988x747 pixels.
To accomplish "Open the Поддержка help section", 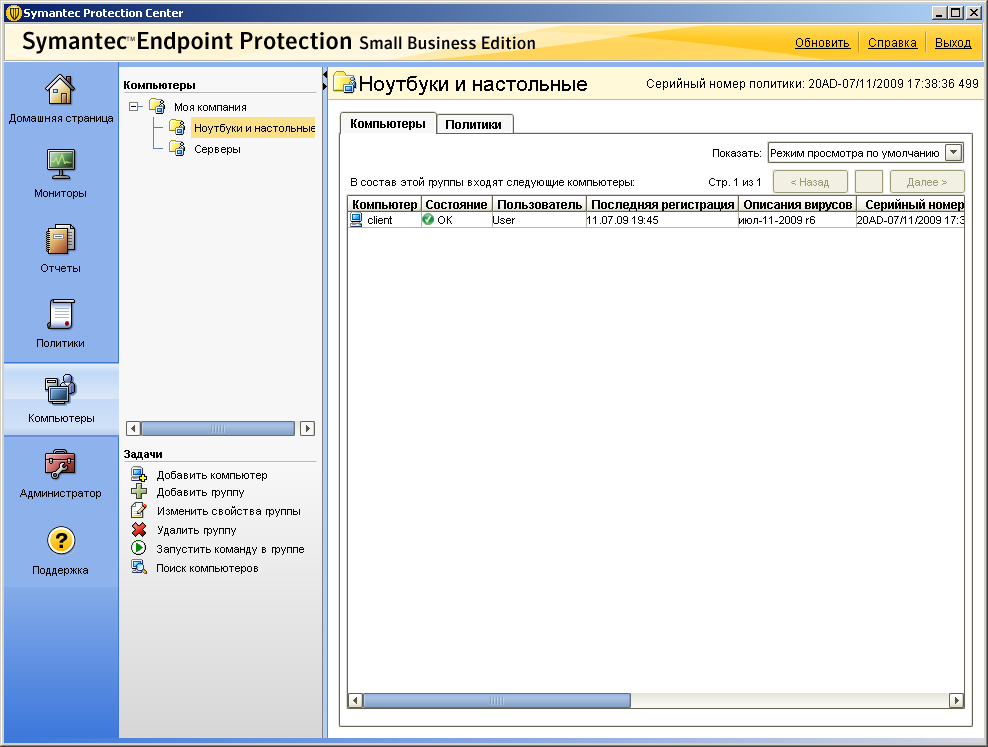I will pos(61,541).
